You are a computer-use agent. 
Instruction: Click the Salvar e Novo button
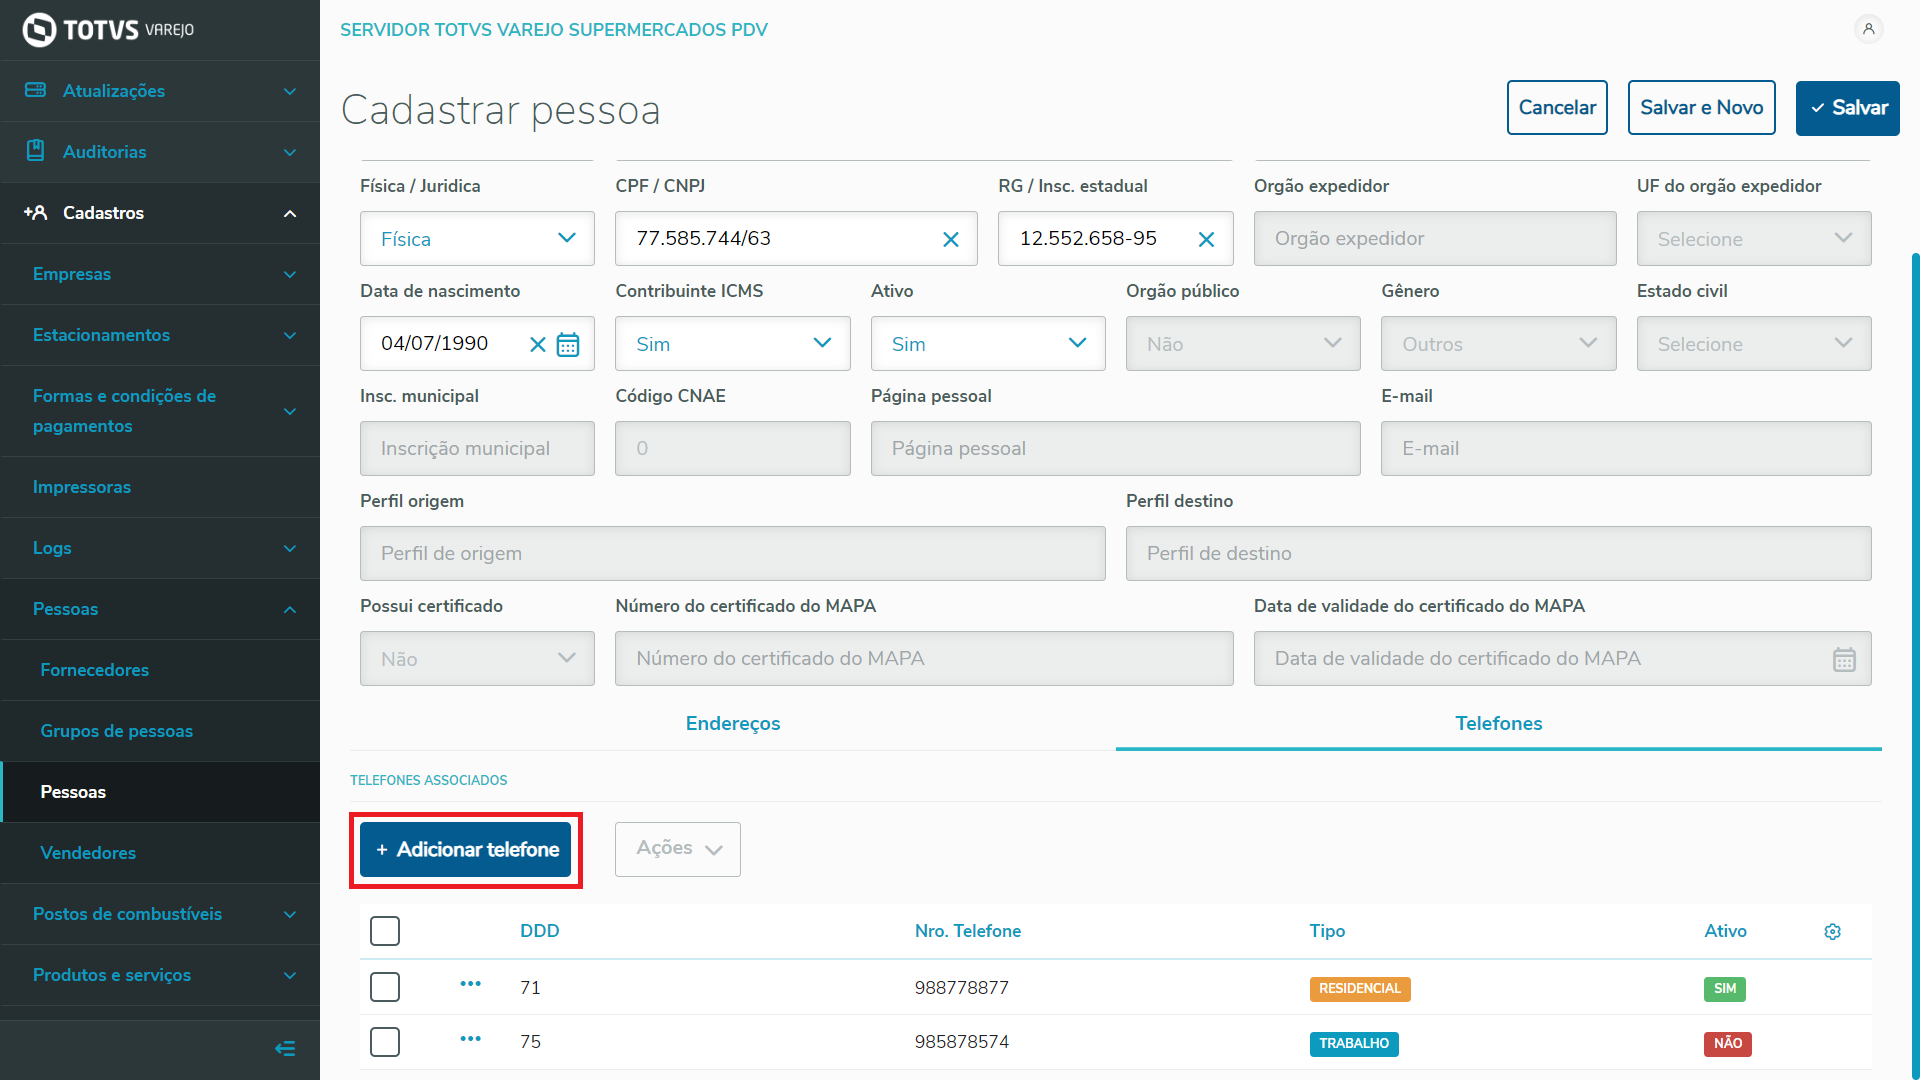point(1701,108)
